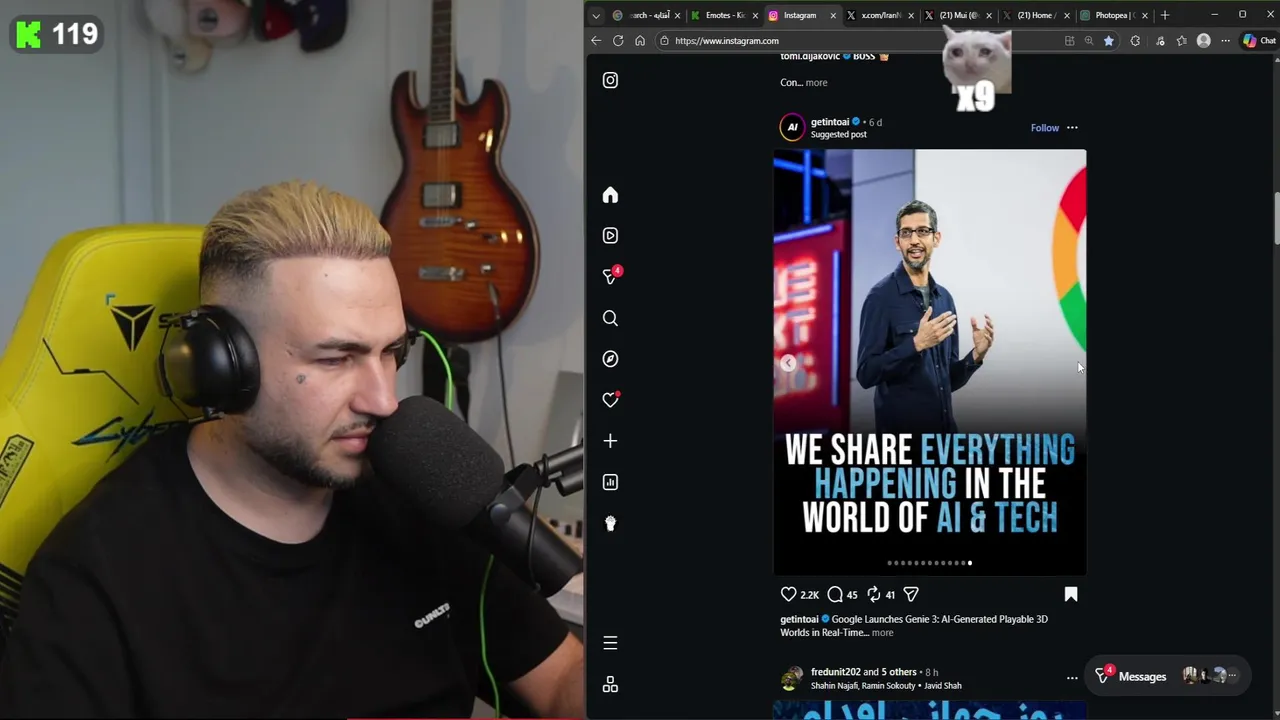Open the Favorites list icon in browser toolbar
This screenshot has width=1280, height=720.
click(1182, 41)
